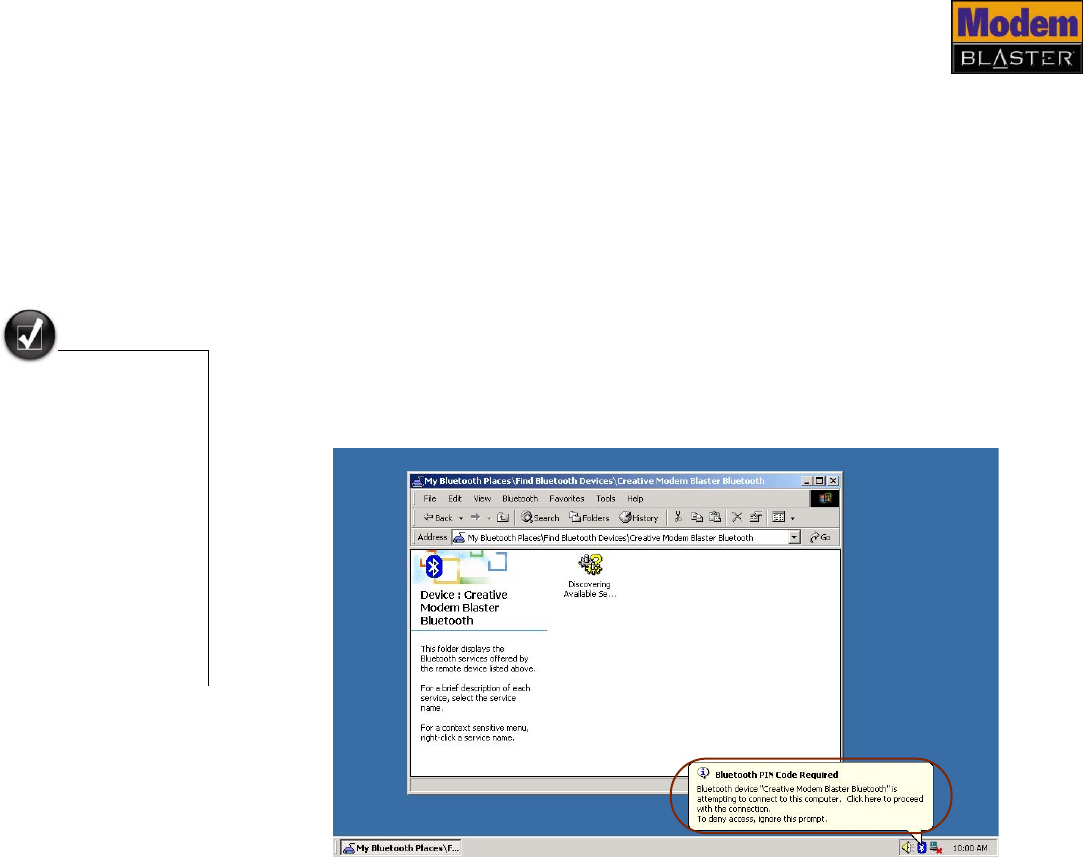Click the Device : Creative Modem Blaster heading
The height and width of the screenshot is (857, 1083).
tap(463, 608)
